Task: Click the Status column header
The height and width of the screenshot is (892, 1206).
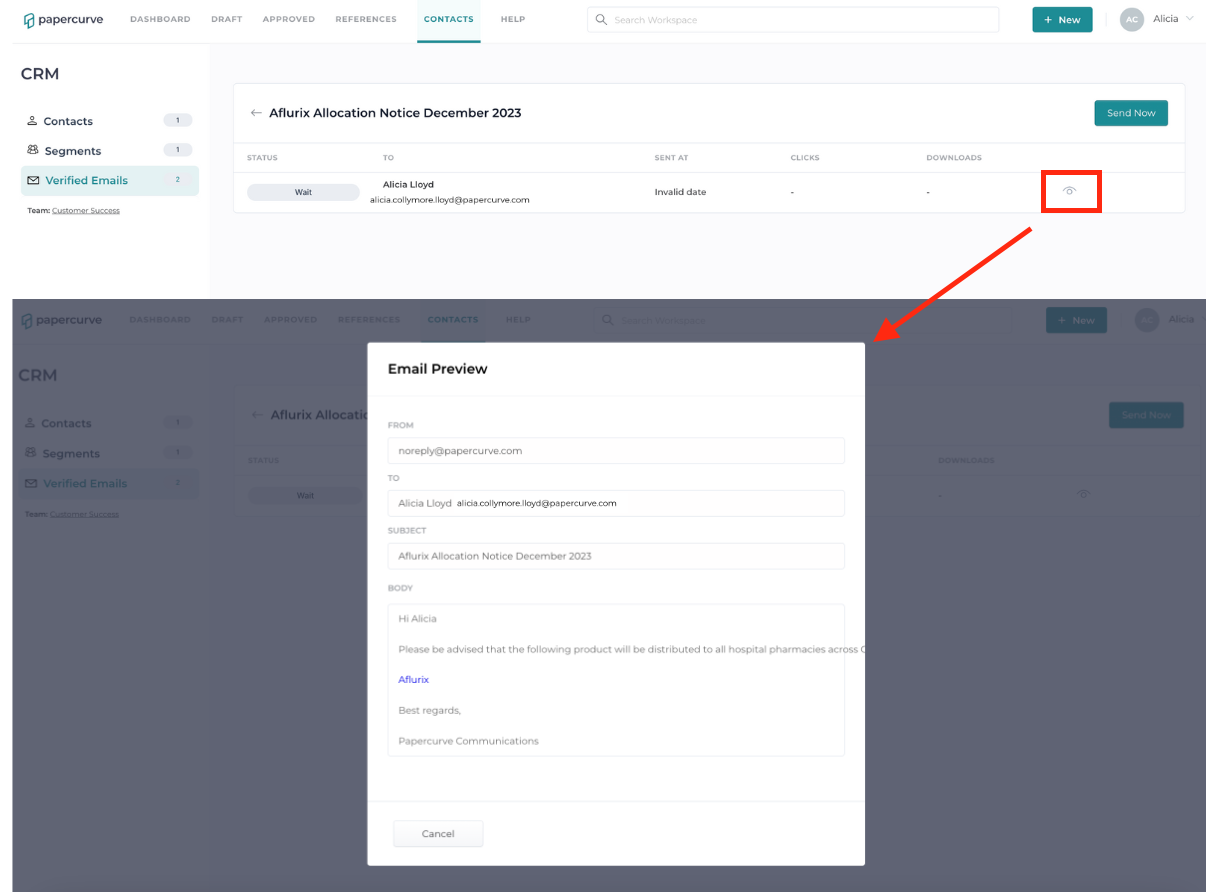Action: pyautogui.click(x=262, y=158)
